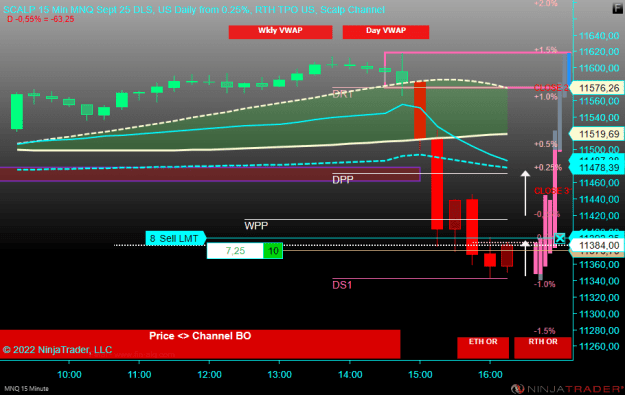Click the F icon in the chart corner
The width and height of the screenshot is (625, 395).
tap(618, 8)
